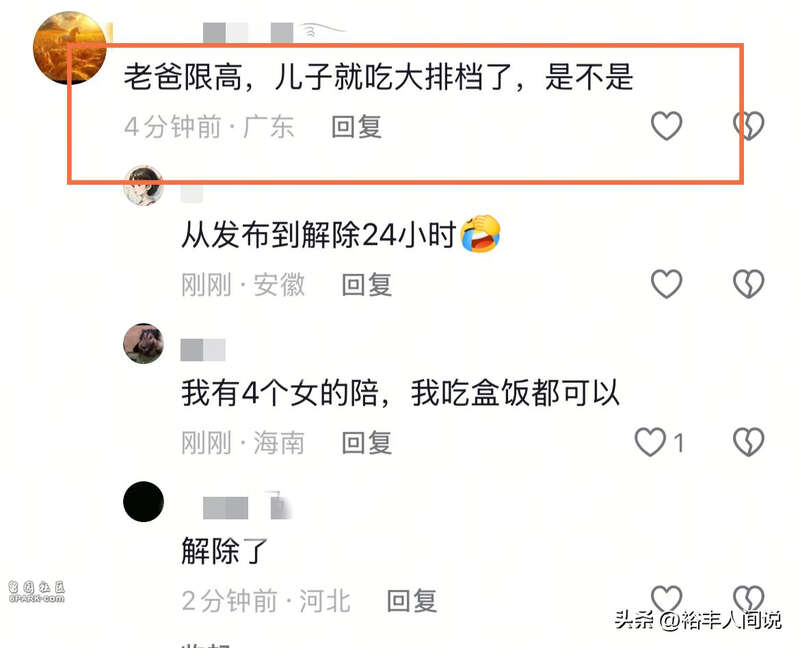This screenshot has height=648, width=800.
Task: Reply to the Hainan comment via 回复
Action: 367,442
